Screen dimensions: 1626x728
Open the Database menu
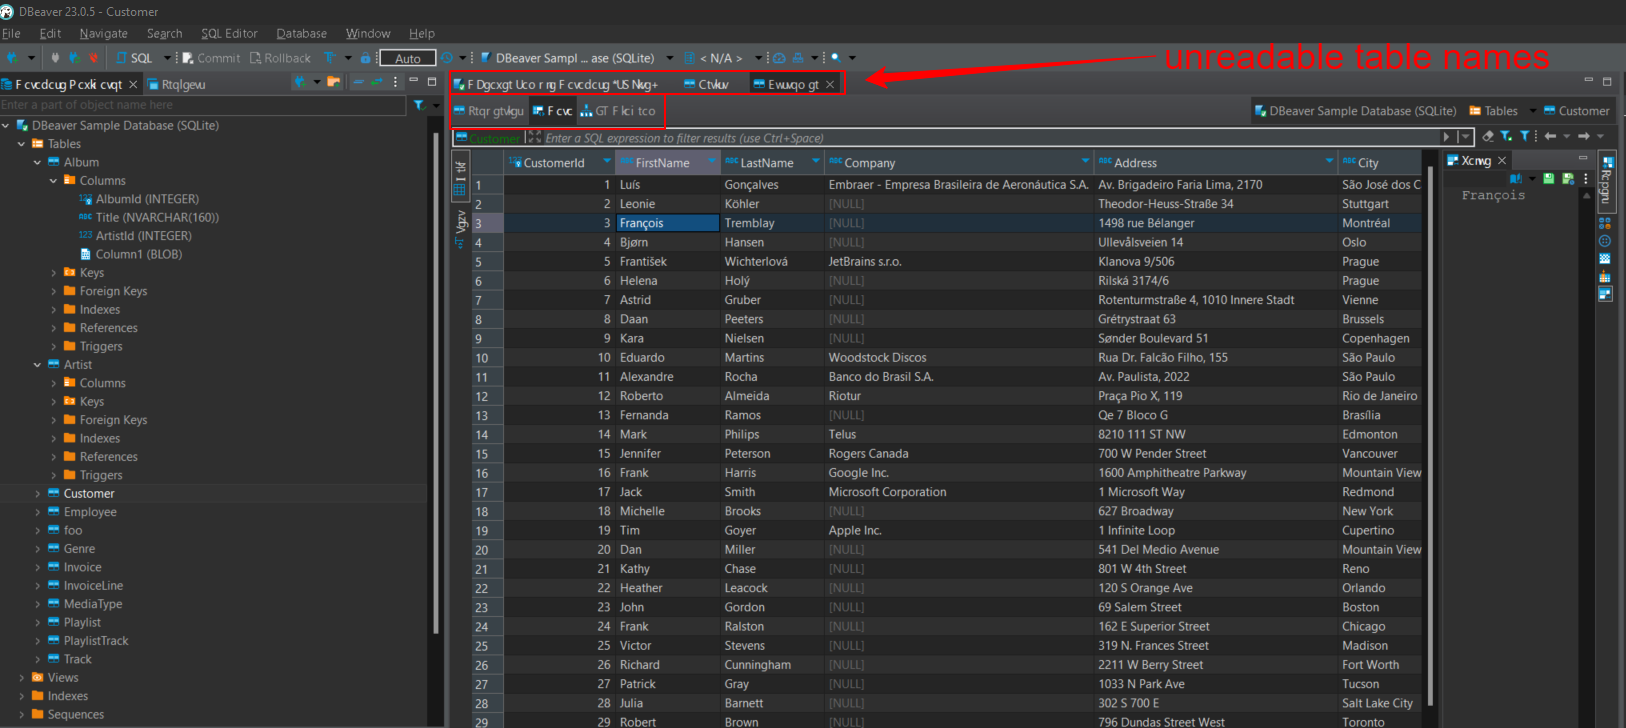[301, 33]
